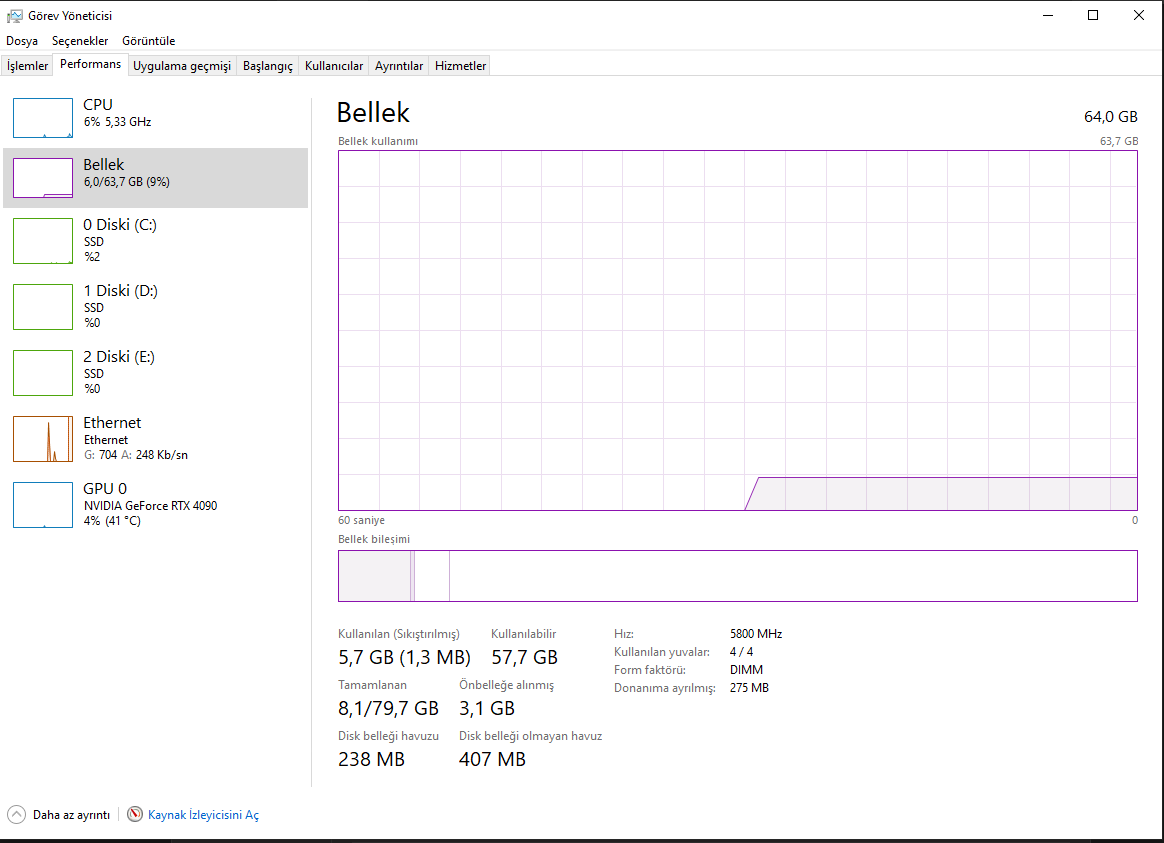Open the Seçenekler menu
This screenshot has width=1164, height=843.
pyautogui.click(x=79, y=41)
